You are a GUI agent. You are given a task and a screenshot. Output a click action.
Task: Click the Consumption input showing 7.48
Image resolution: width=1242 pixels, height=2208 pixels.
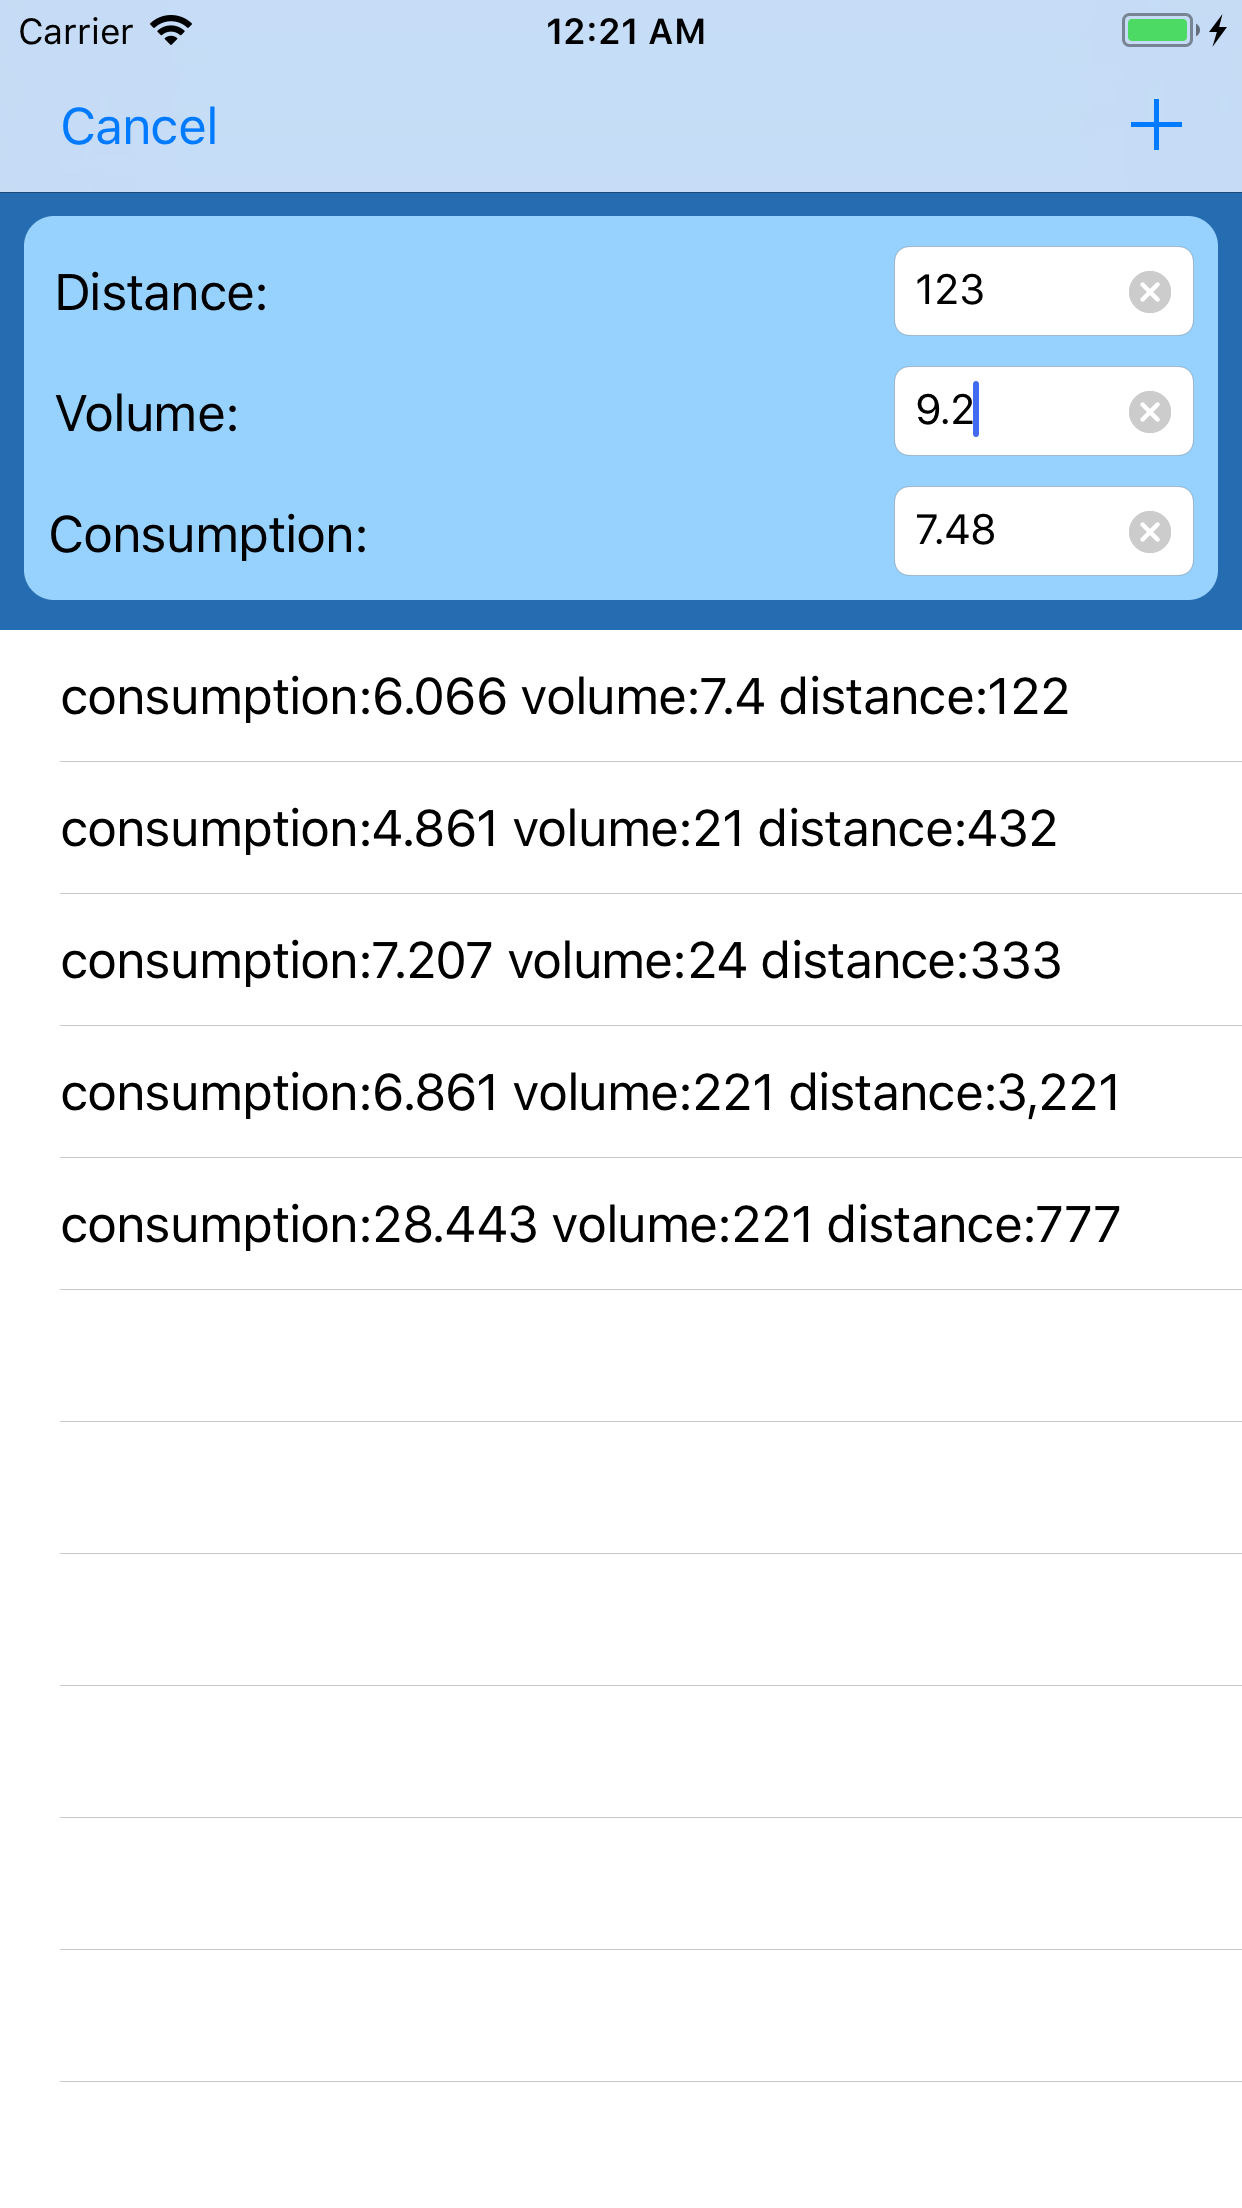(1000, 531)
